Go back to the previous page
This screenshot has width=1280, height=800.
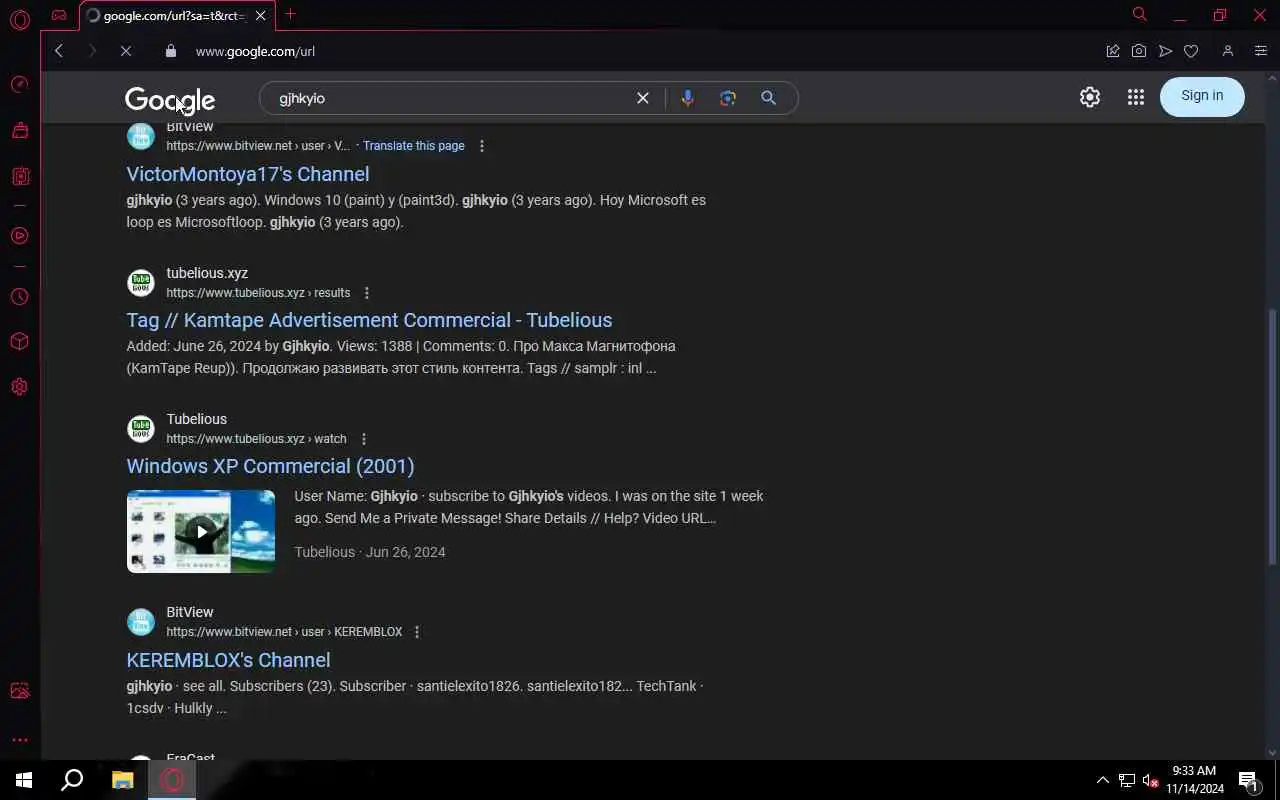pyautogui.click(x=59, y=51)
